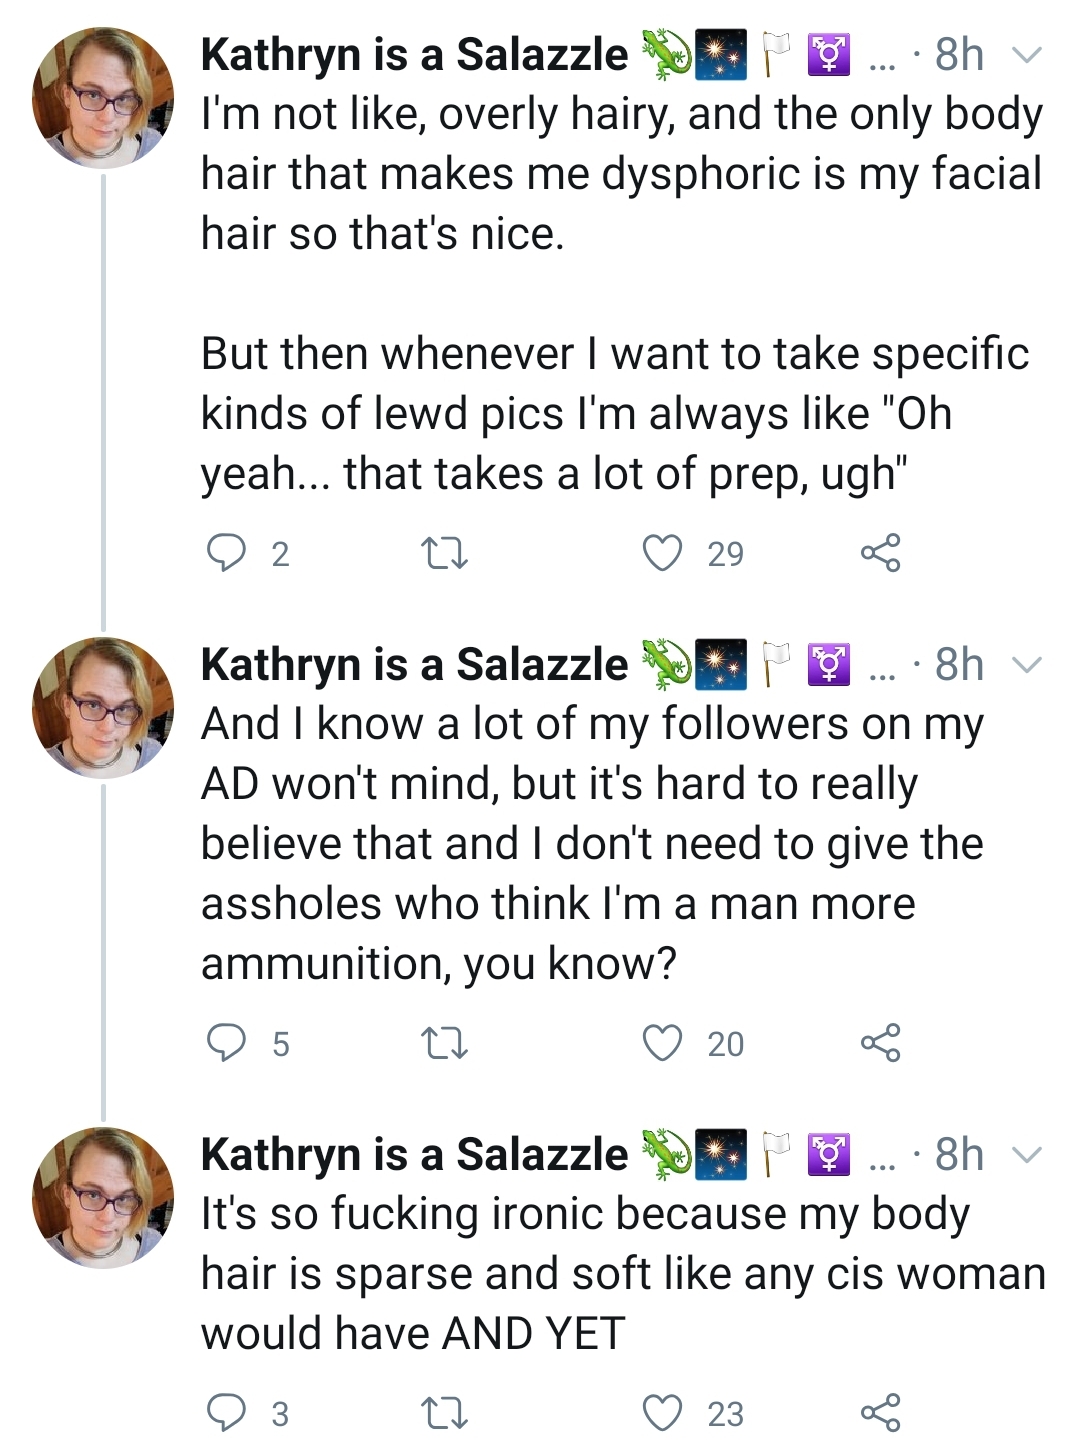The height and width of the screenshot is (1451, 1080).
Task: Tap the avatar next to the third tweet
Action: (103, 1198)
